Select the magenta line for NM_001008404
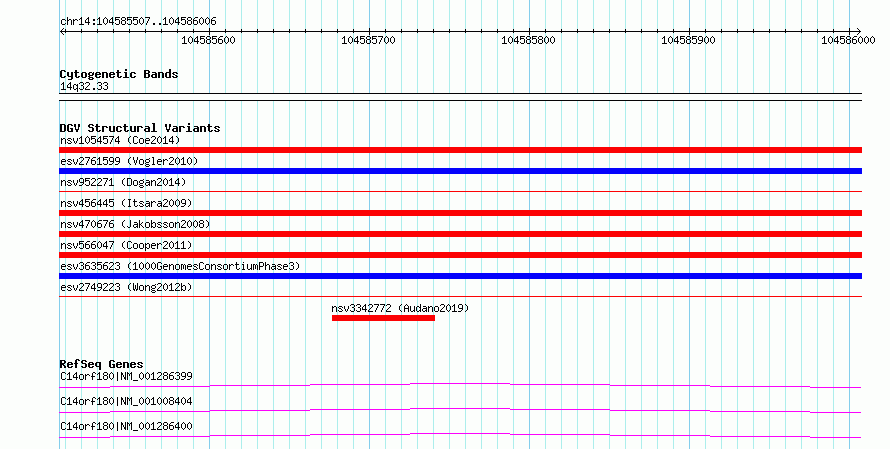 [460, 411]
